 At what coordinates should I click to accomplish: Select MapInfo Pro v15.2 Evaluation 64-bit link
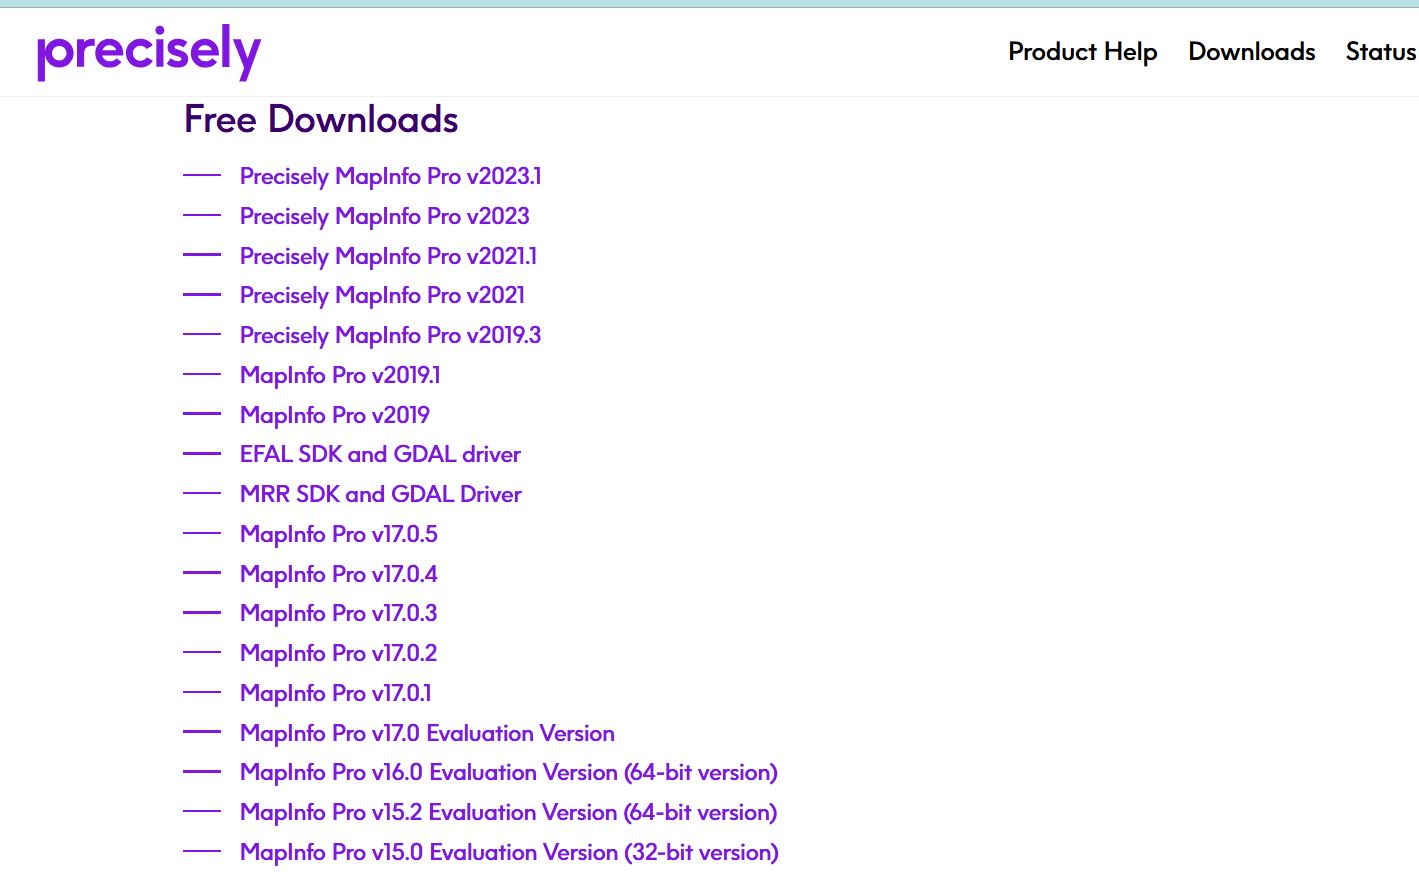(x=508, y=812)
